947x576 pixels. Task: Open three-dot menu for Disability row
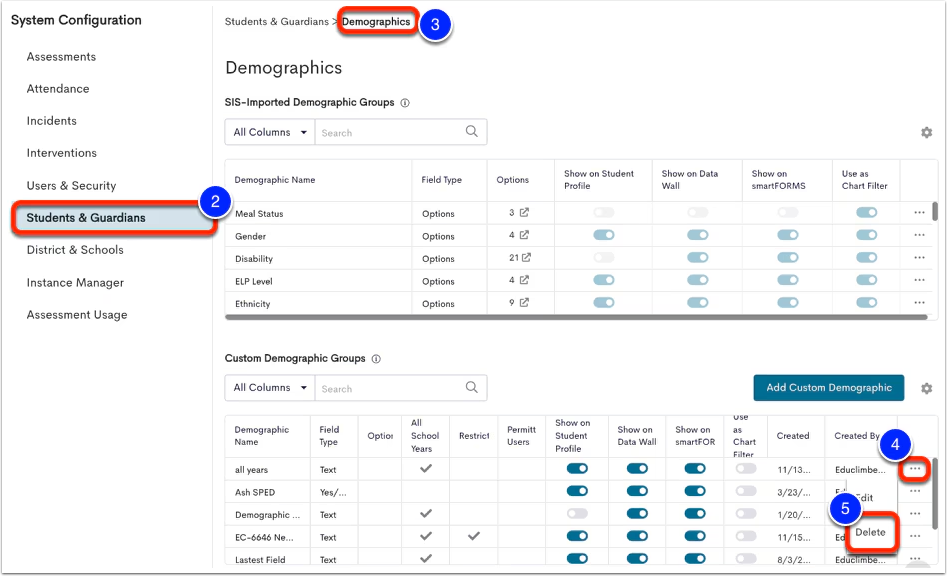[919, 257]
